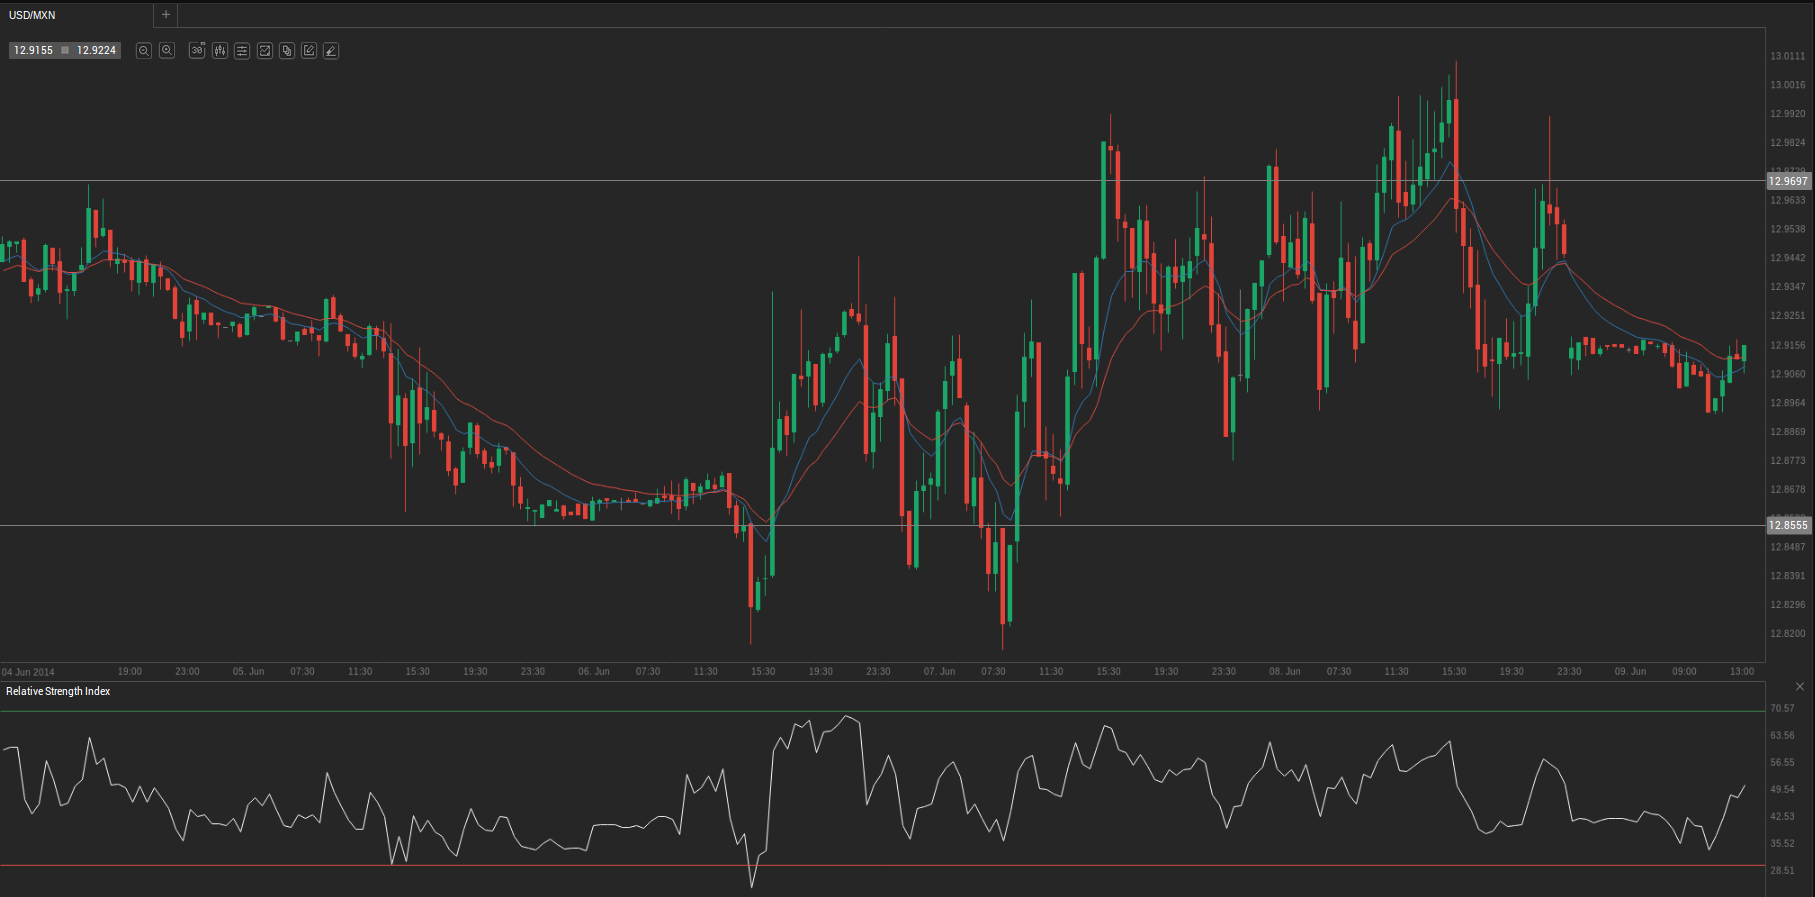The image size is (1815, 897).
Task: Open the indicators chart icon
Action: click(265, 50)
